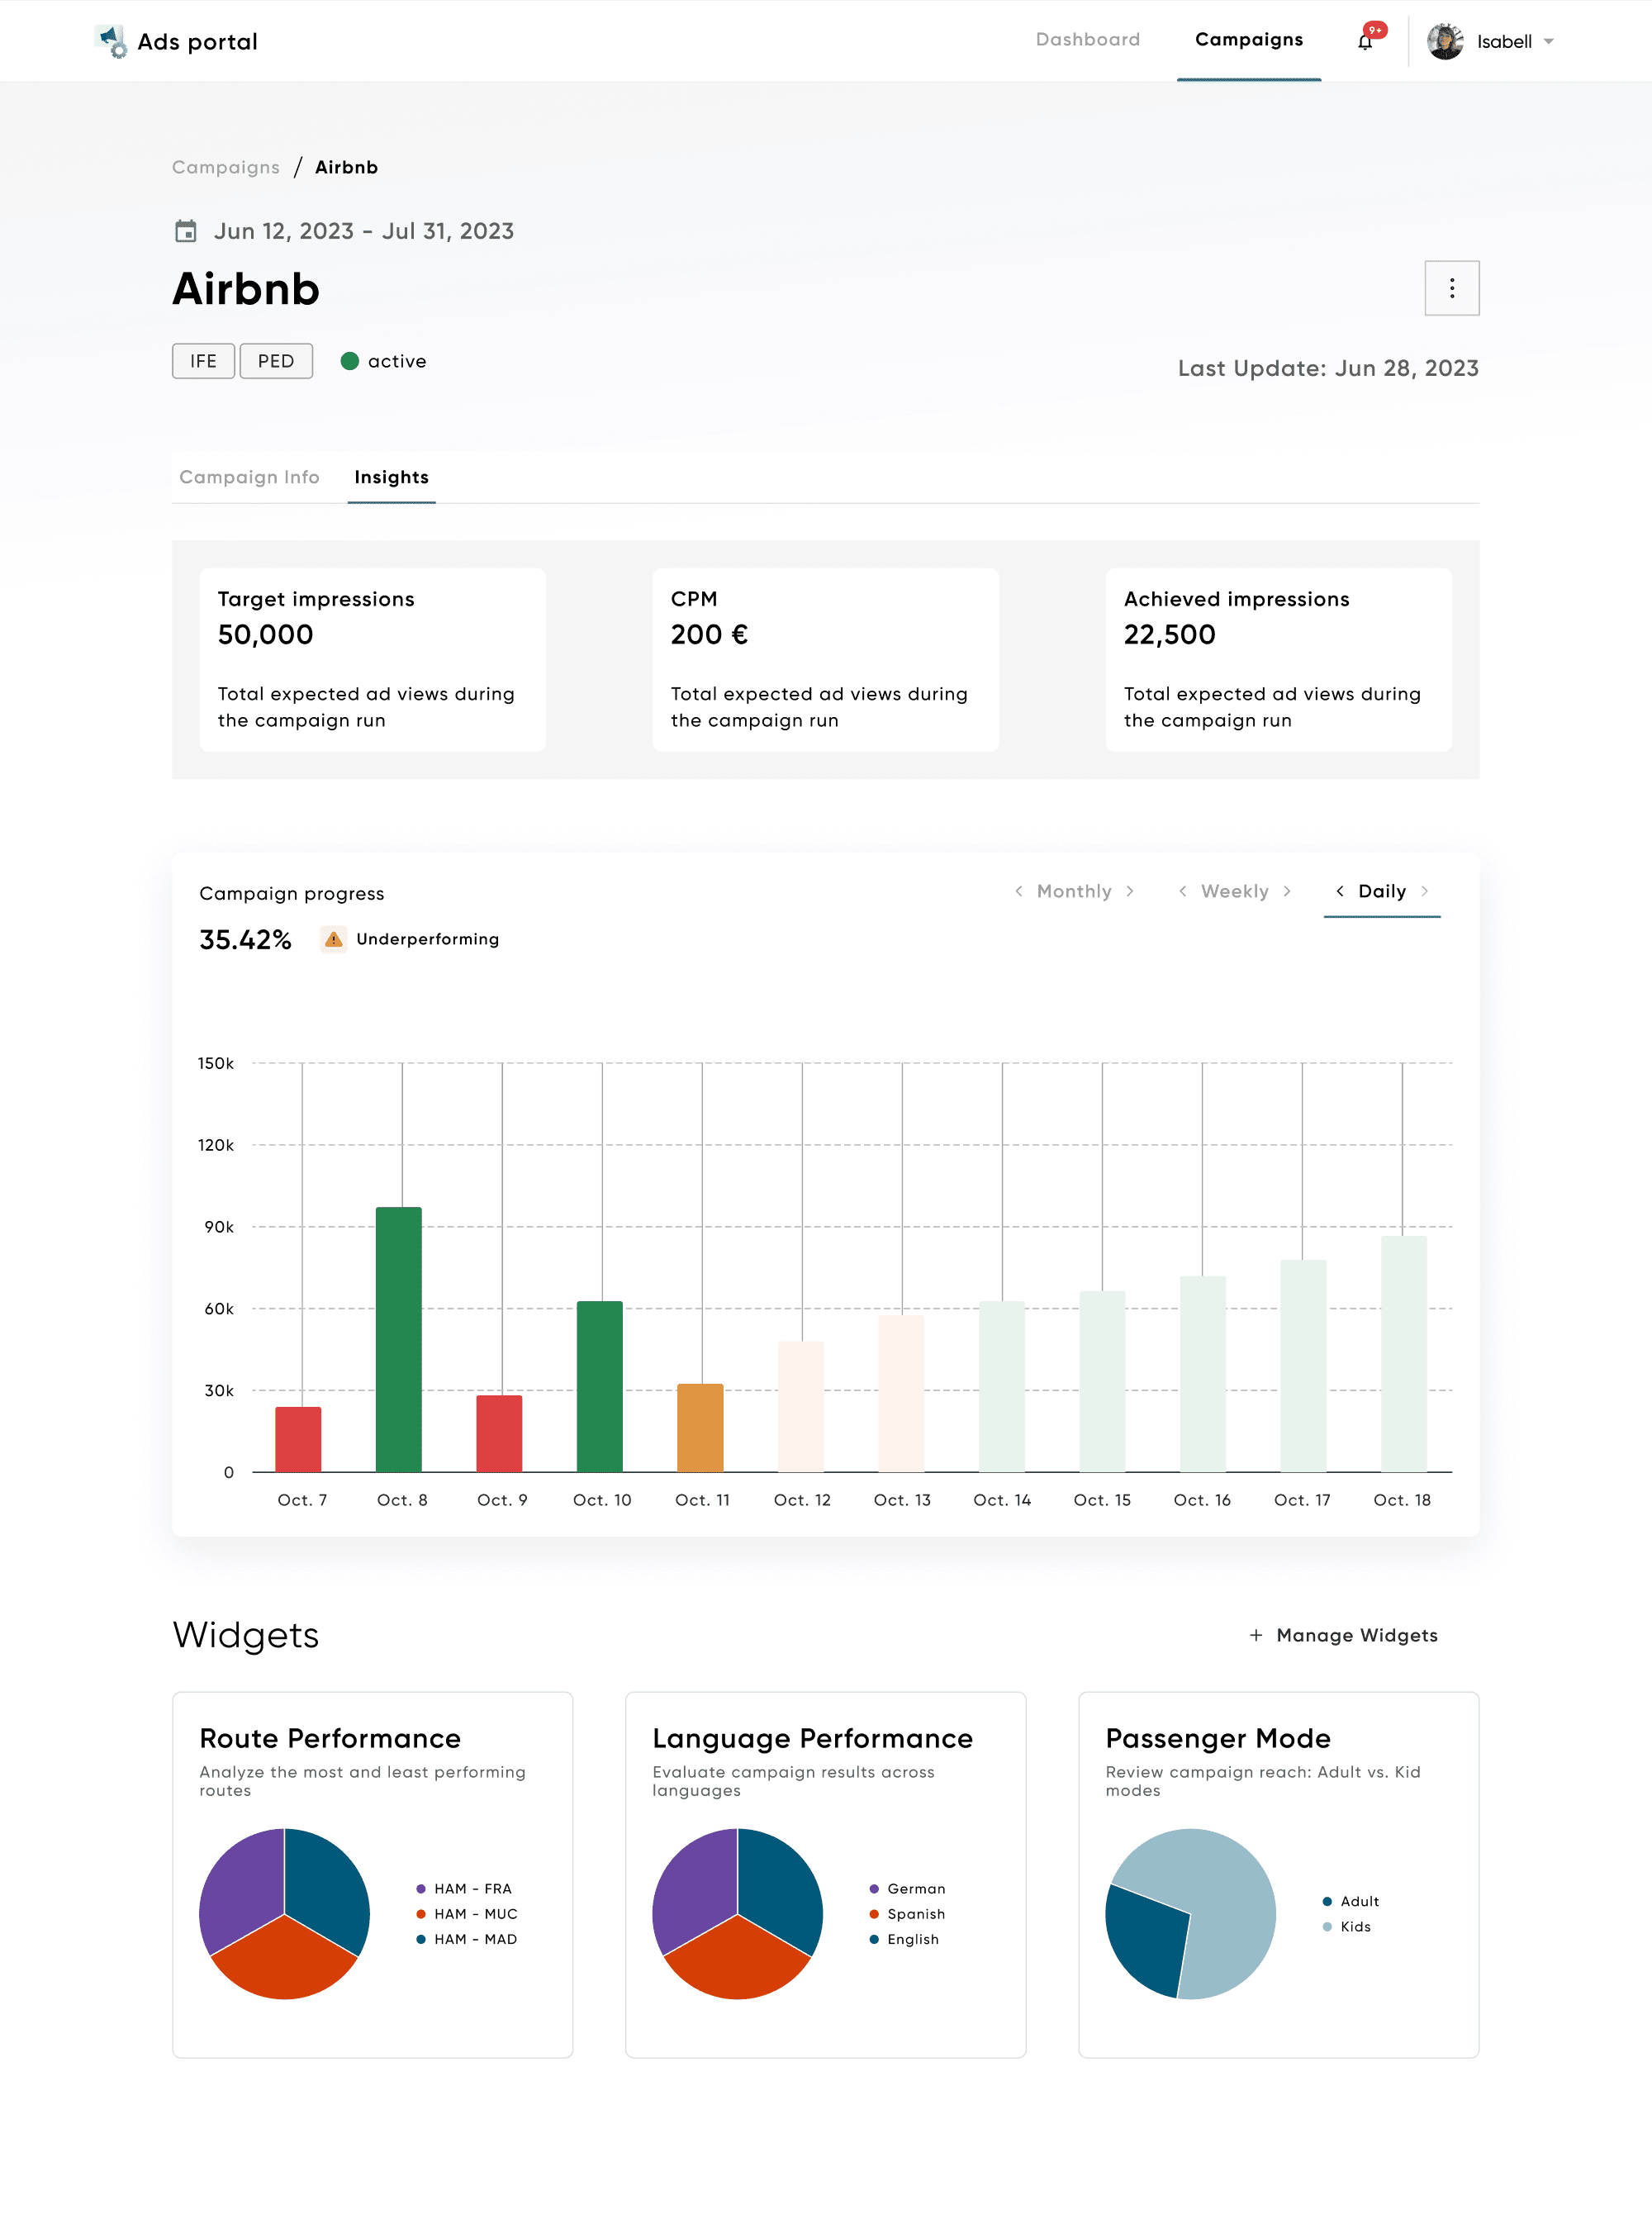Click next arrow beside Monthly
This screenshot has width=1652, height=2233.
(1130, 891)
